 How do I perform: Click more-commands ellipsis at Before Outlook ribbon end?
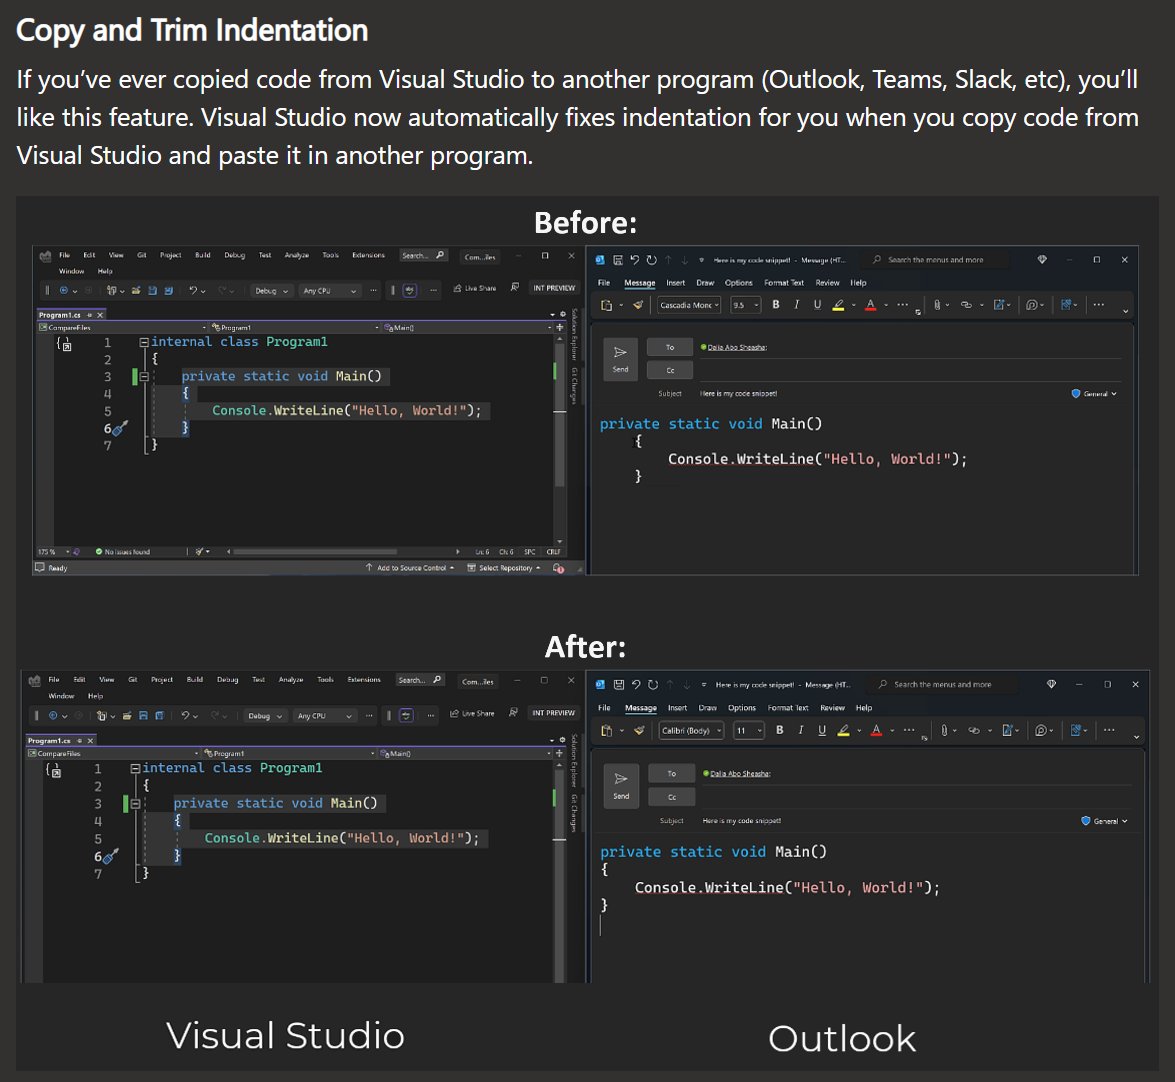tap(1099, 304)
